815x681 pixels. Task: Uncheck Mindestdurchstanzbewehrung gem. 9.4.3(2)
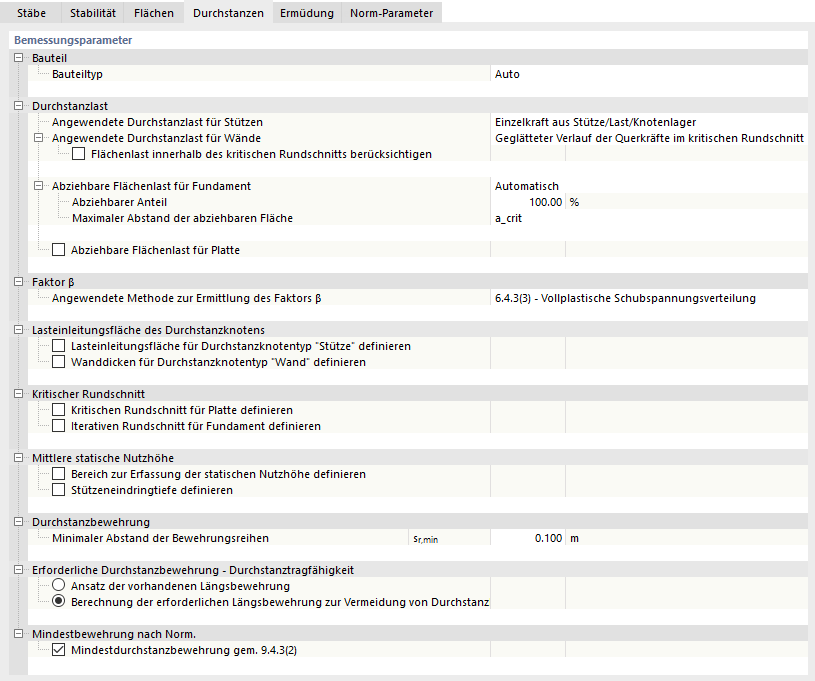click(59, 650)
